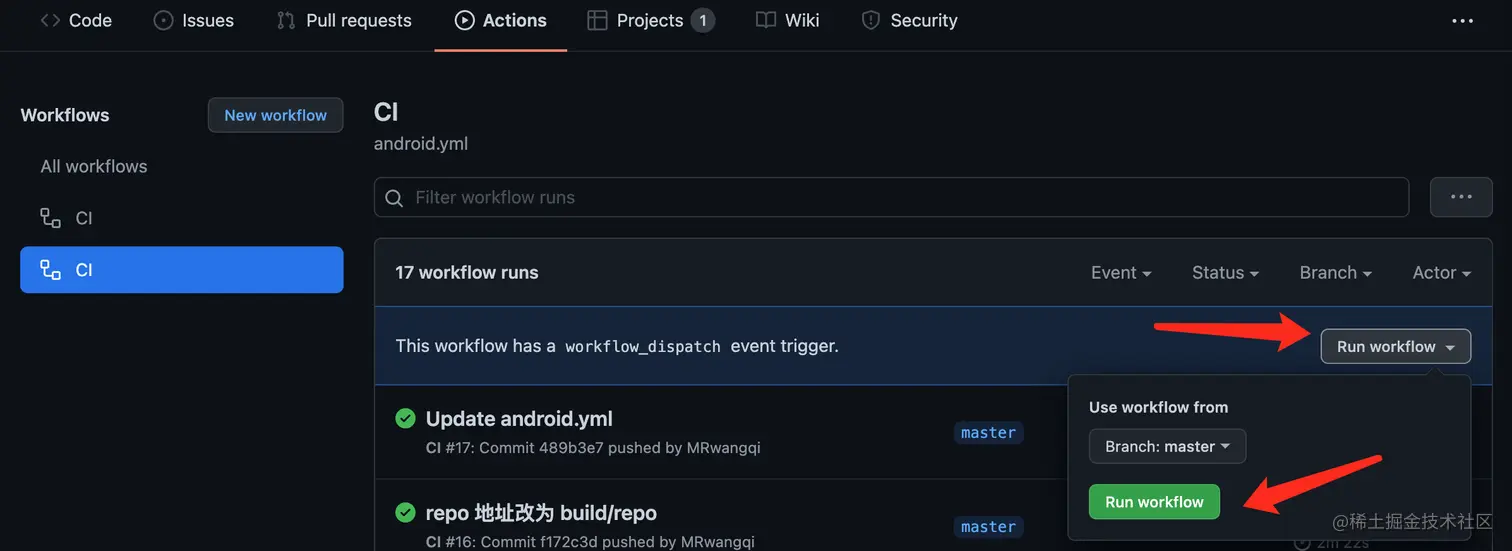The width and height of the screenshot is (1512, 551).
Task: Click the CI #17 commit 489b3e7 text
Action: click(593, 448)
